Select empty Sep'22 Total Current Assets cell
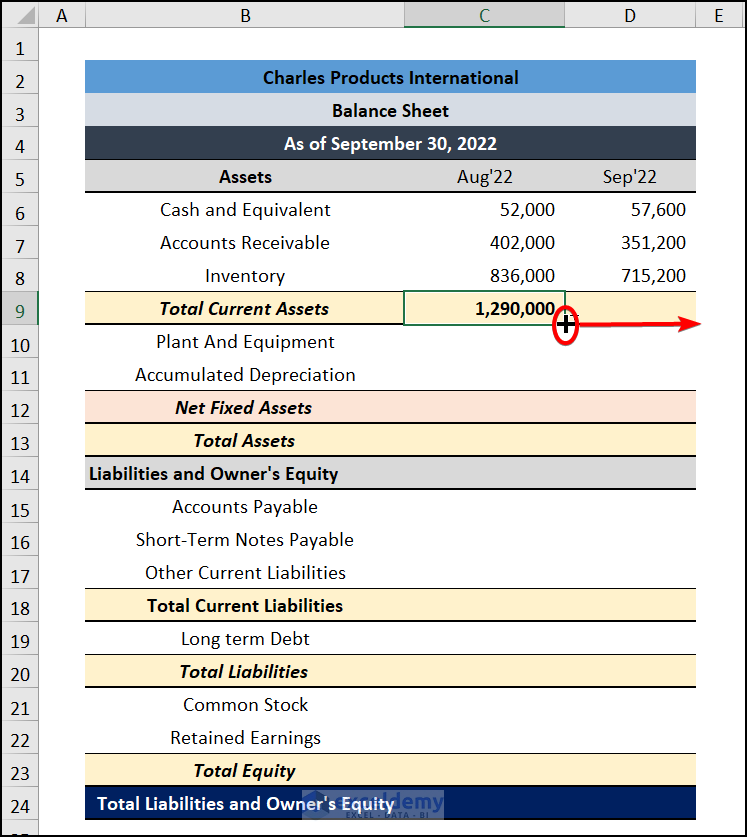Viewport: 747px width, 837px height. pyautogui.click(x=630, y=309)
